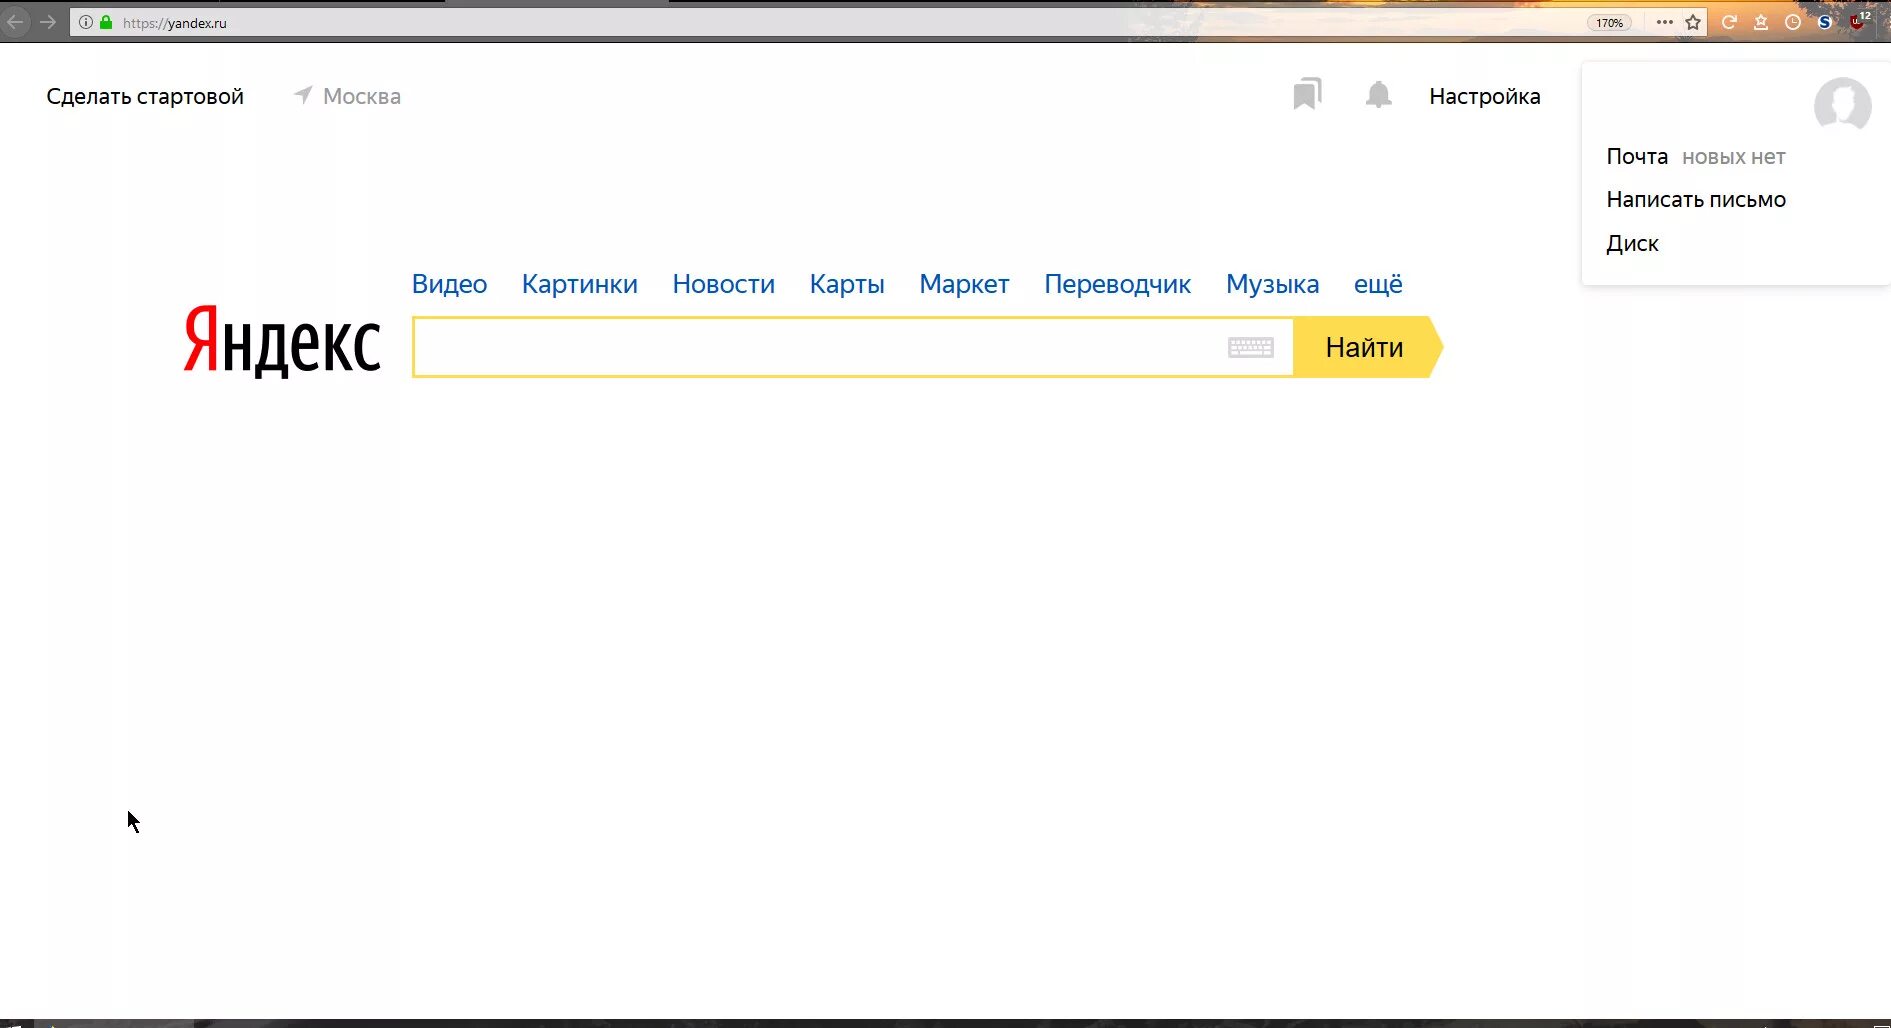Go forward with the browser forward arrow

coord(48,22)
